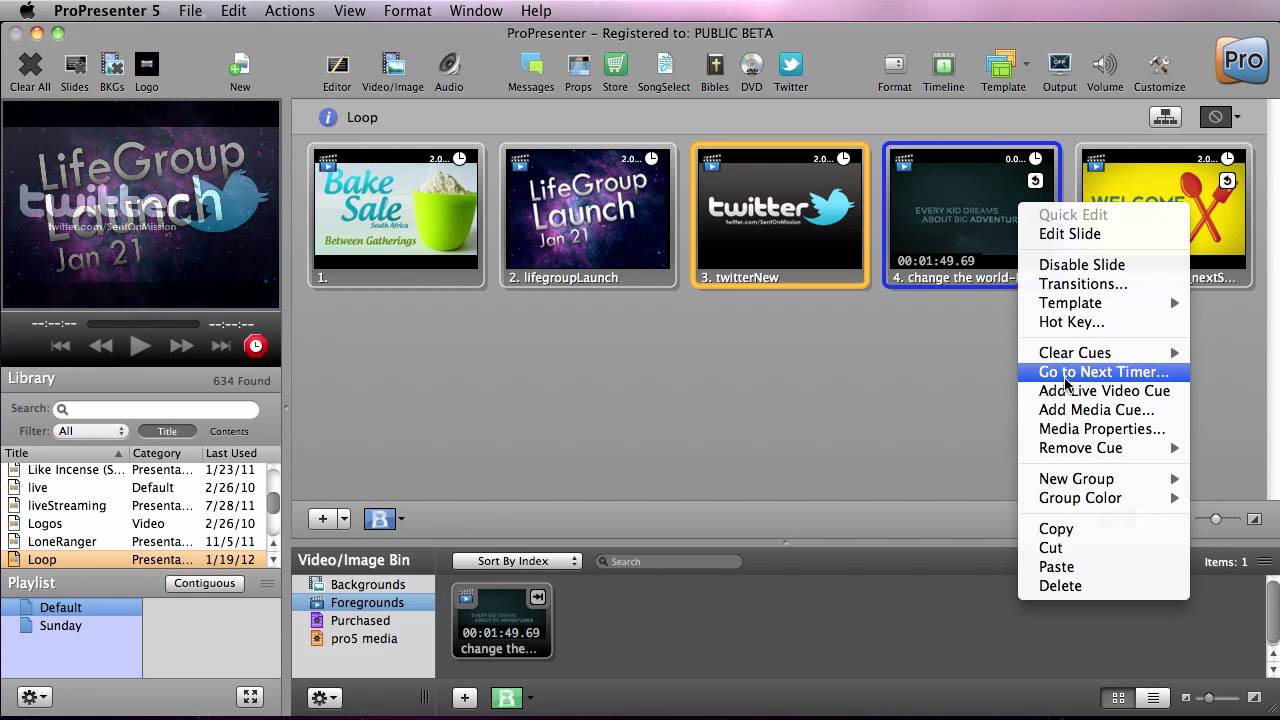This screenshot has height=720, width=1280.
Task: Expand the Remove Cue submenu
Action: pos(1104,448)
